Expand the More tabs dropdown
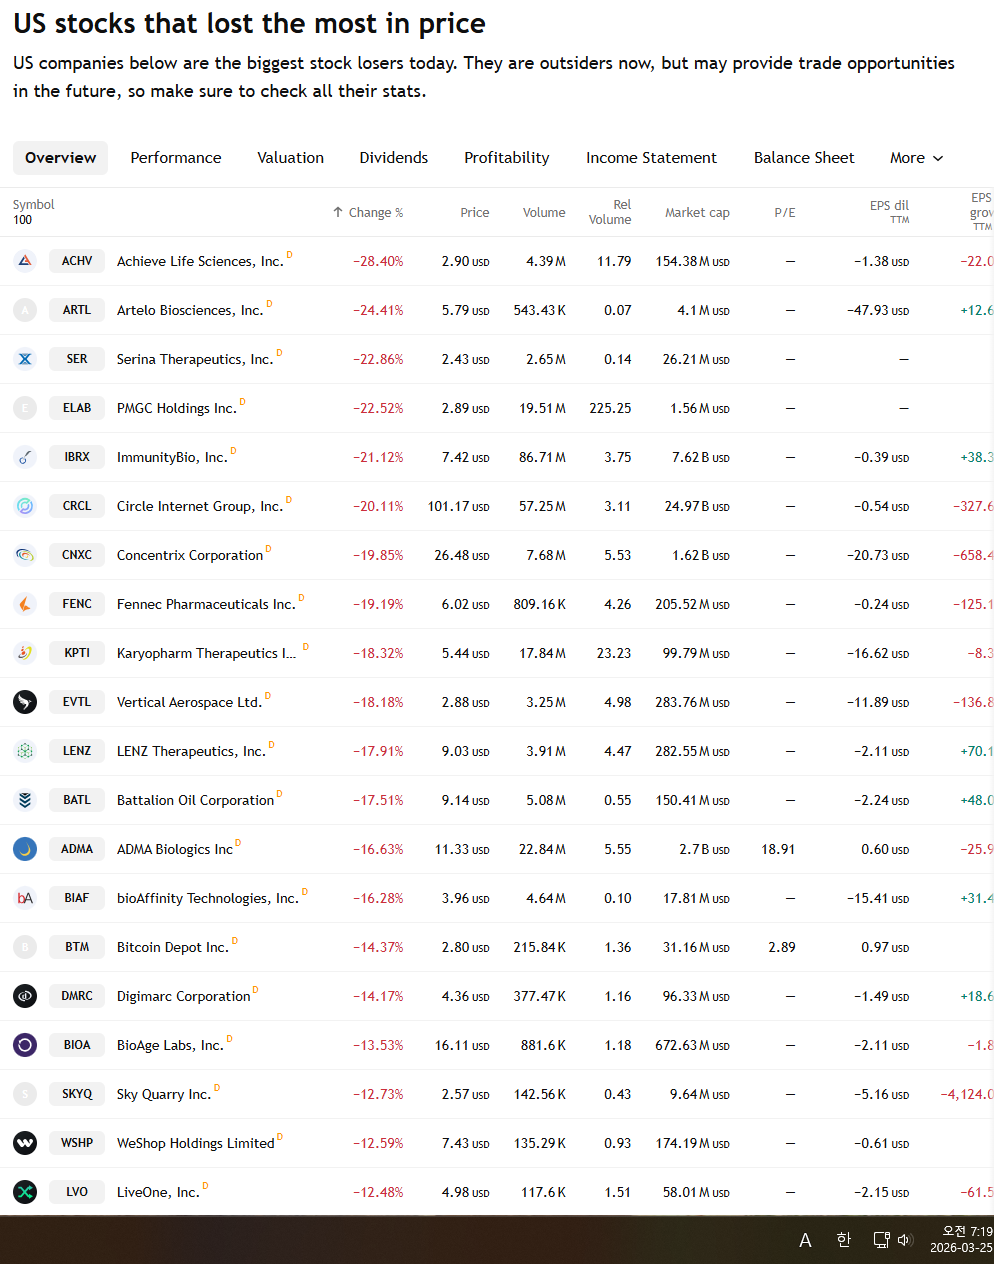Screen dimensions: 994x1264 point(917,158)
